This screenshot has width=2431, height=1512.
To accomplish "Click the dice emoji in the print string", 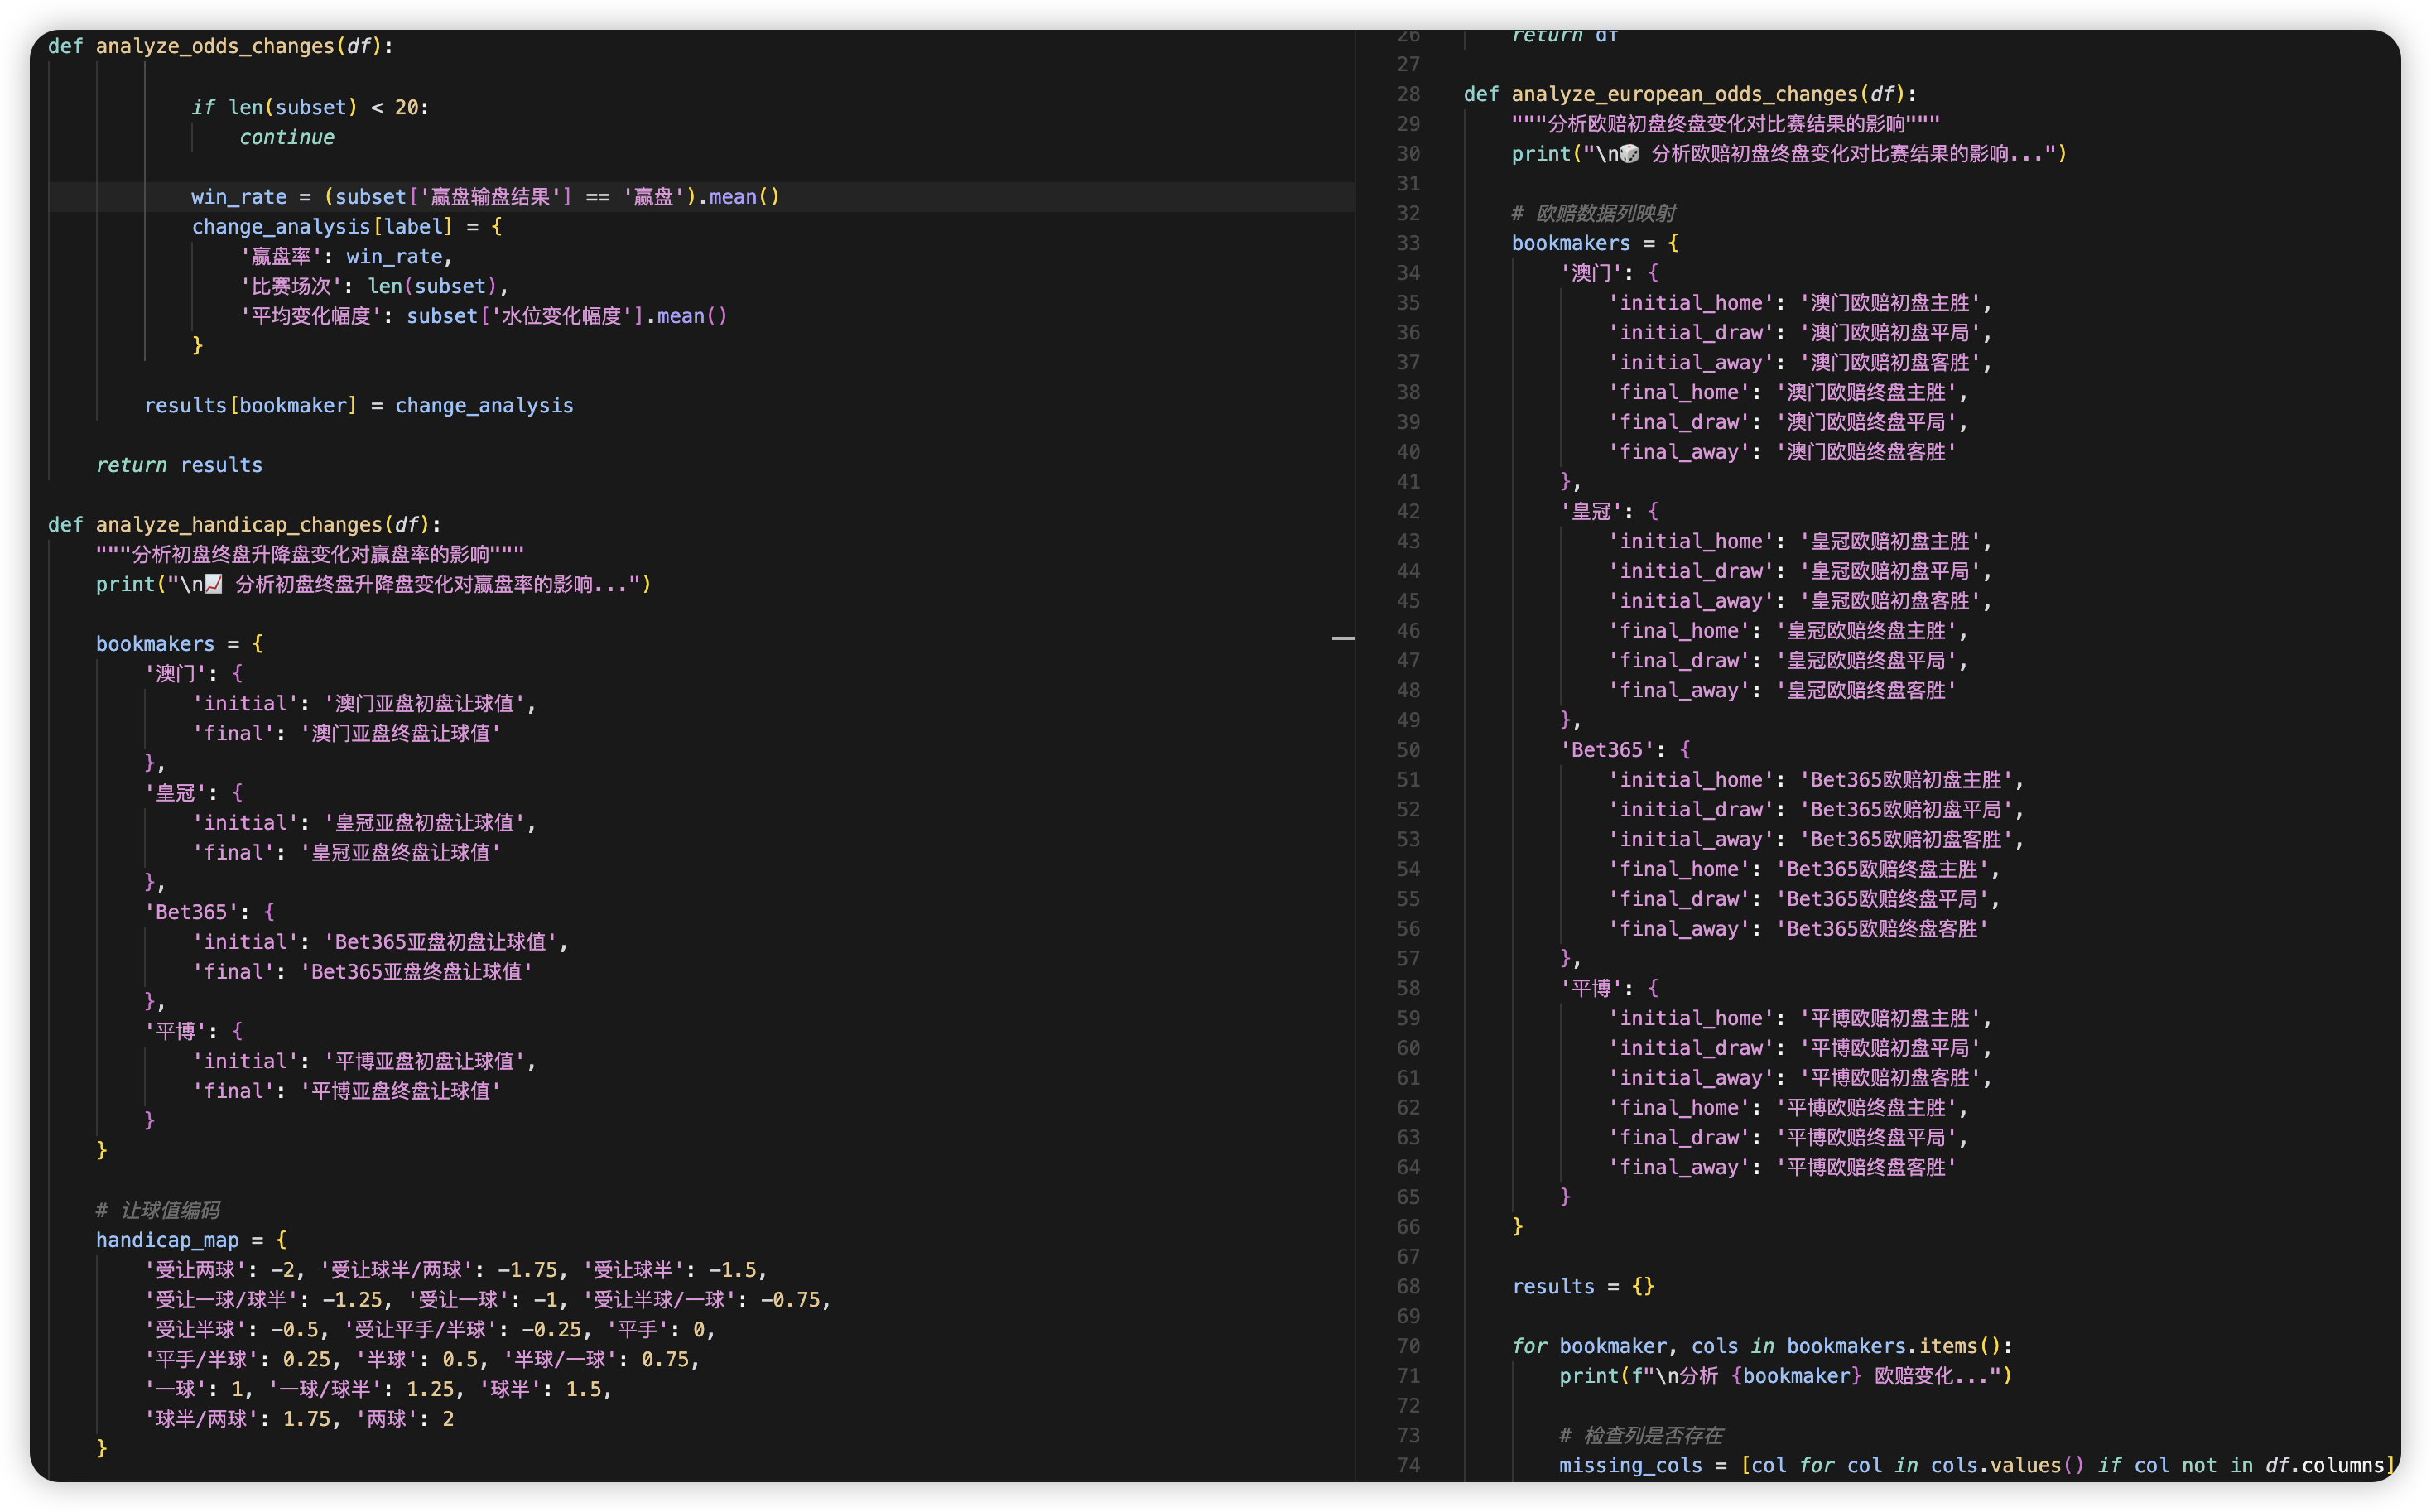I will coord(1629,154).
